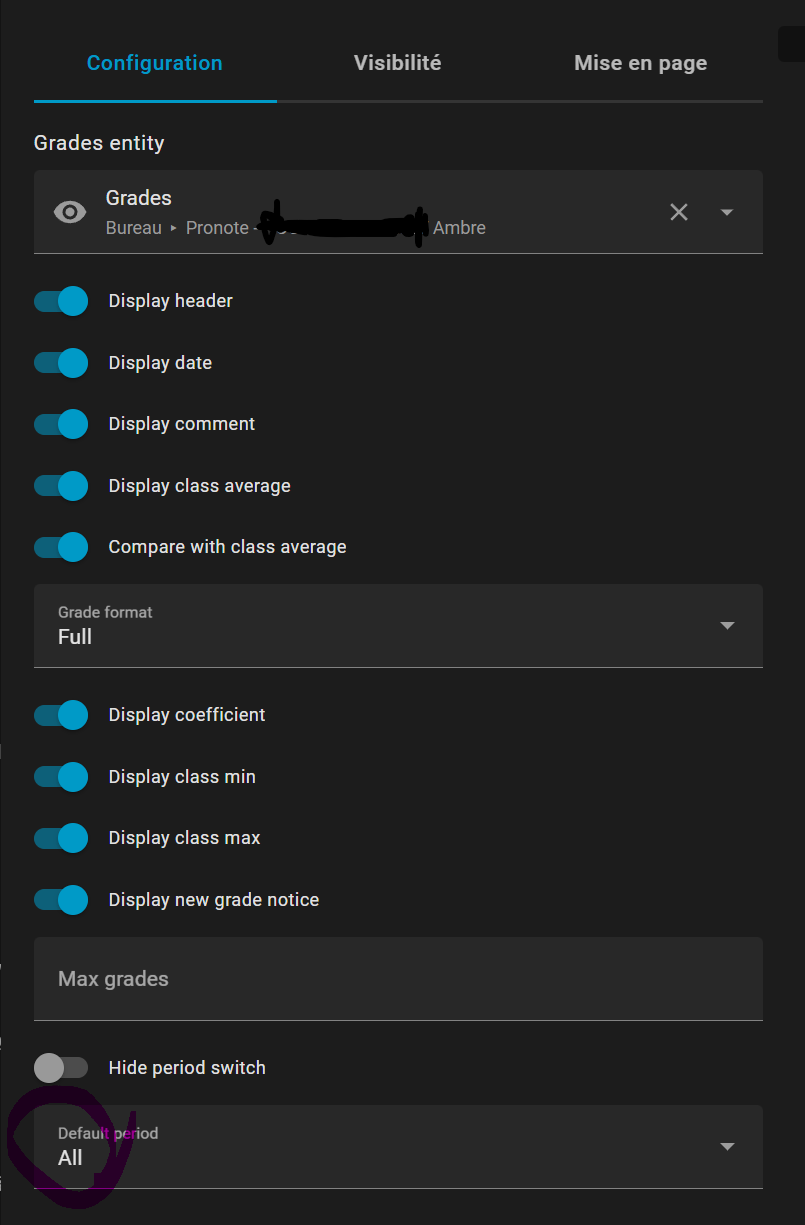Toggle Compare with class average
This screenshot has width=805, height=1225.
coord(61,547)
